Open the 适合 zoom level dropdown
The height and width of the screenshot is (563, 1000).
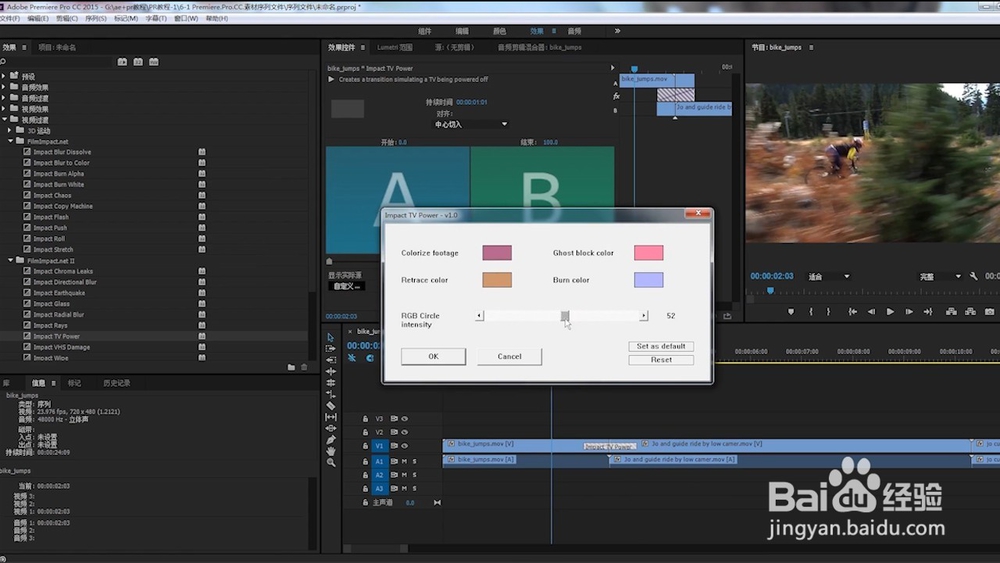(829, 277)
